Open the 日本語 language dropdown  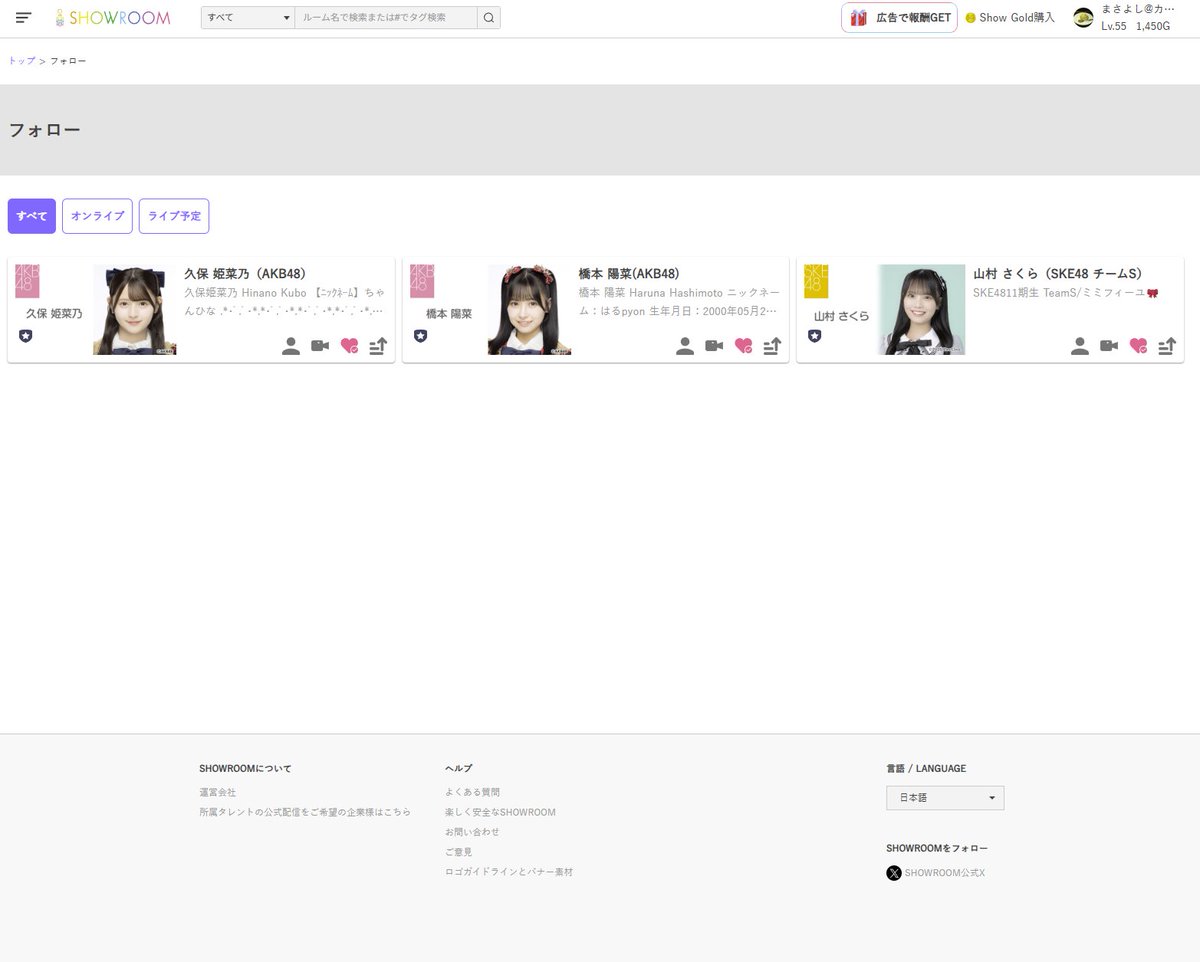pyautogui.click(x=945, y=798)
